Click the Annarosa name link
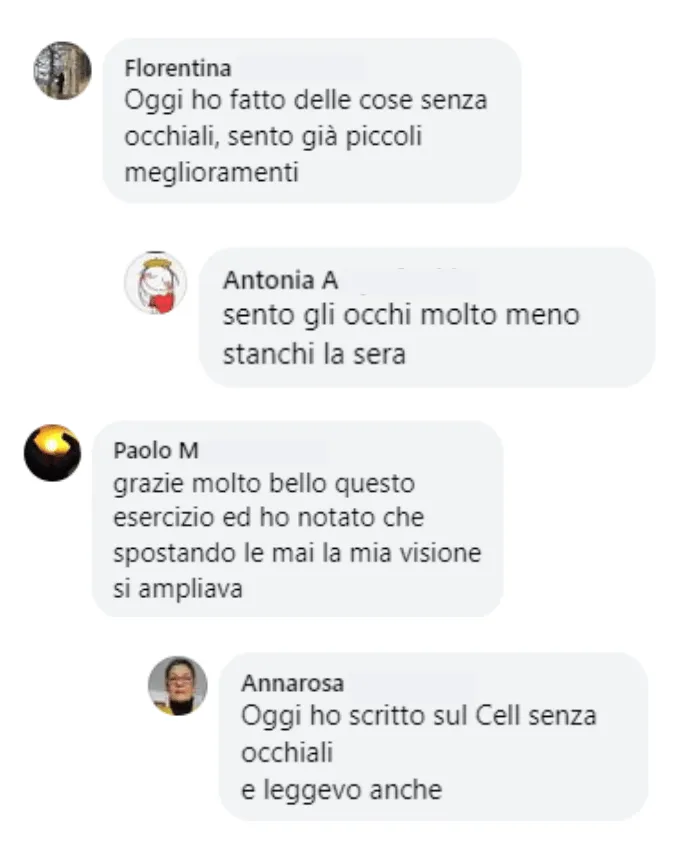The height and width of the screenshot is (844, 675). click(293, 683)
